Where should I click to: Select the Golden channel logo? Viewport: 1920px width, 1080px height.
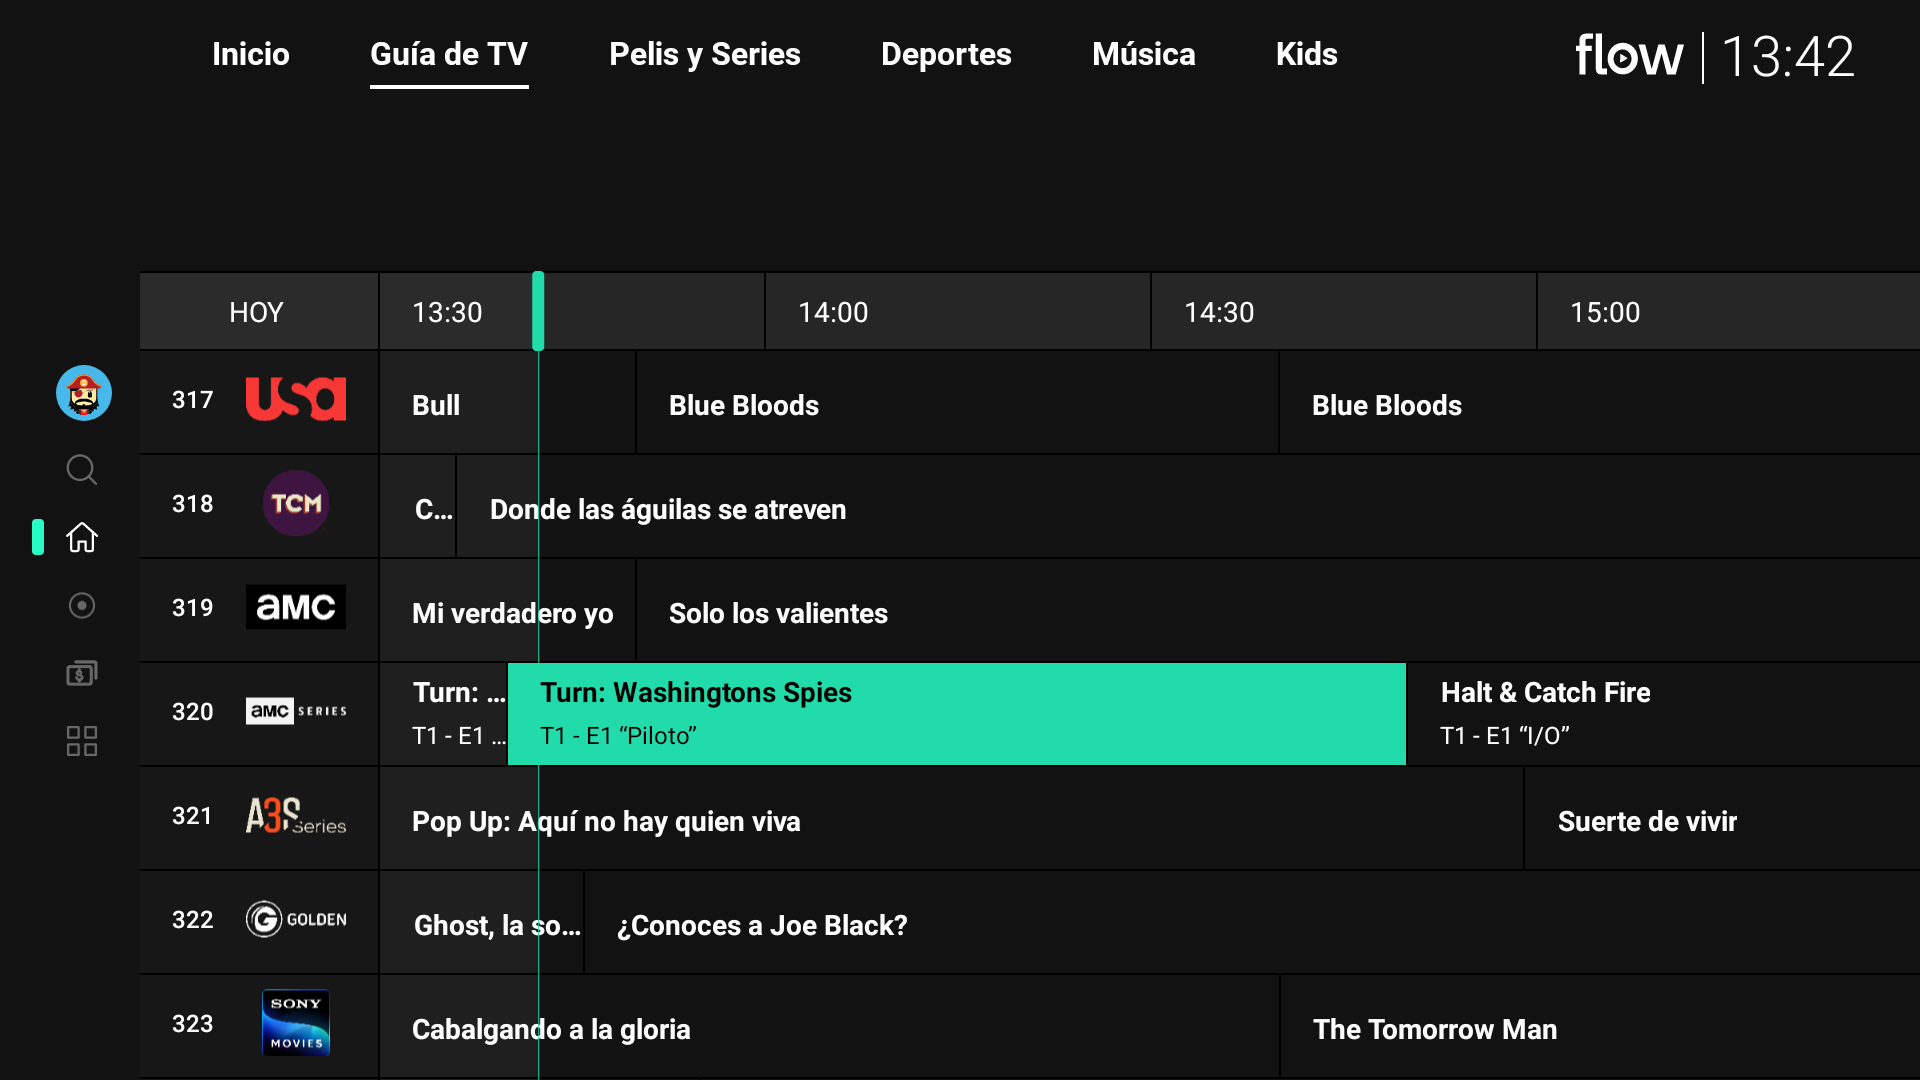point(295,919)
